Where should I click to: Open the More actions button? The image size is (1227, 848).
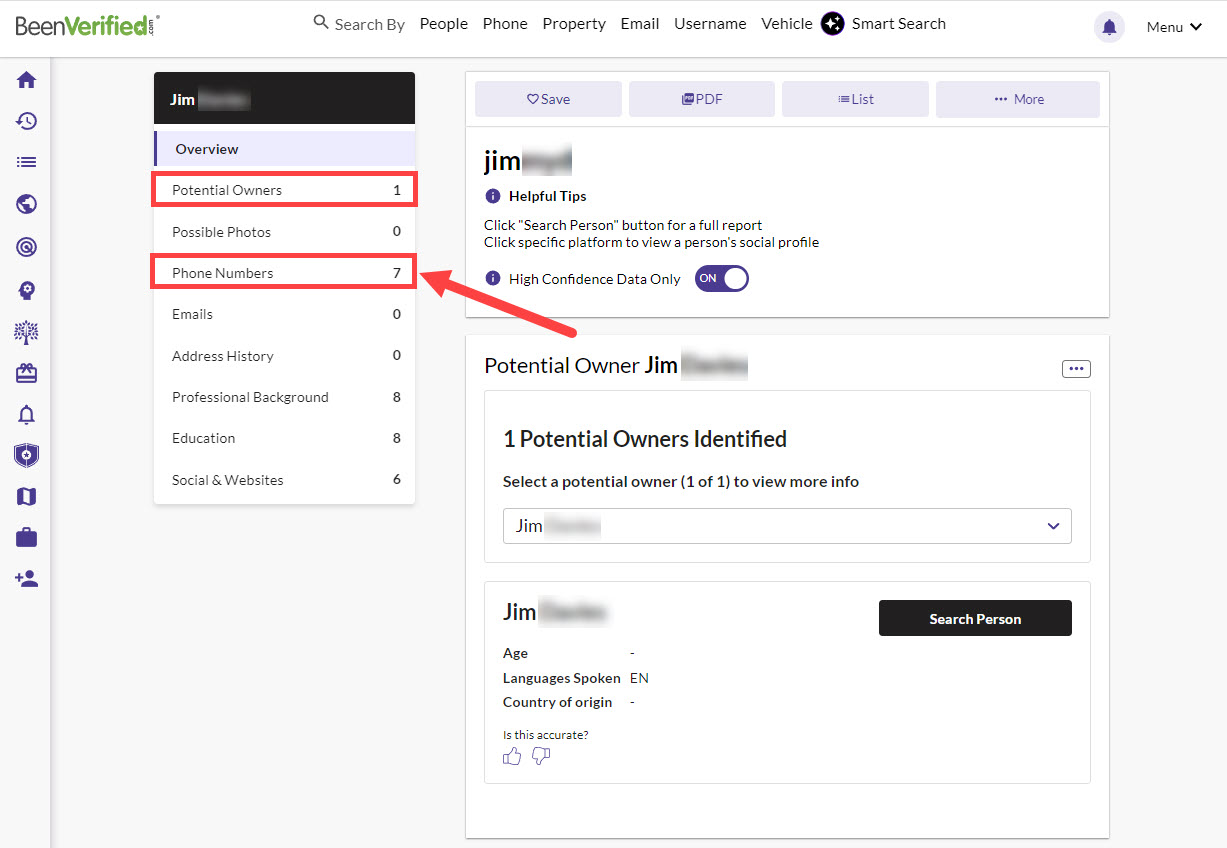point(1018,99)
